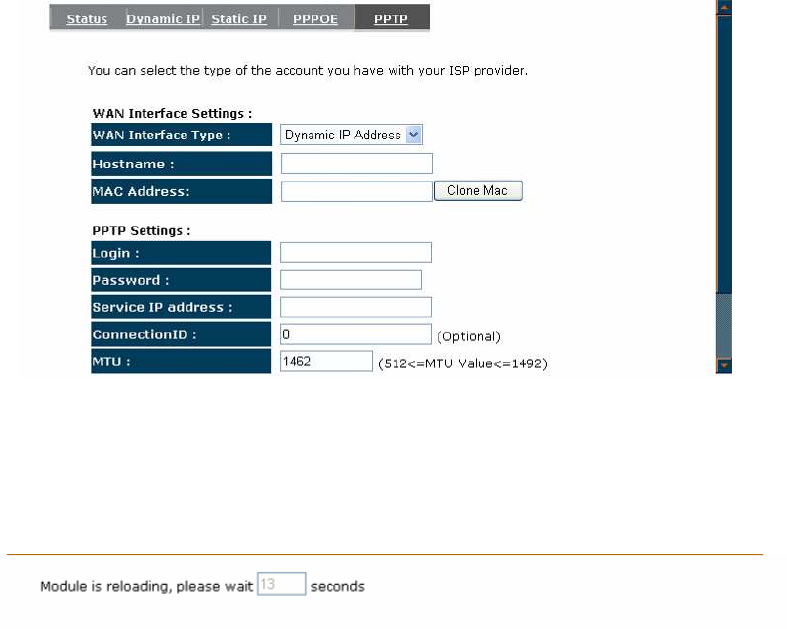The height and width of the screenshot is (629, 787).
Task: Select the PPTP tab
Action: click(x=391, y=19)
